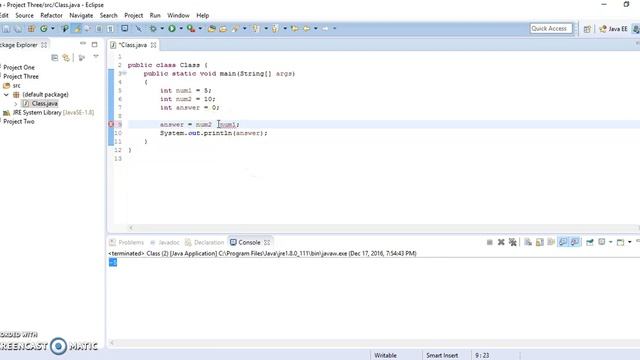Click the New Java Package icon
640x360 pixels.
[31, 29]
